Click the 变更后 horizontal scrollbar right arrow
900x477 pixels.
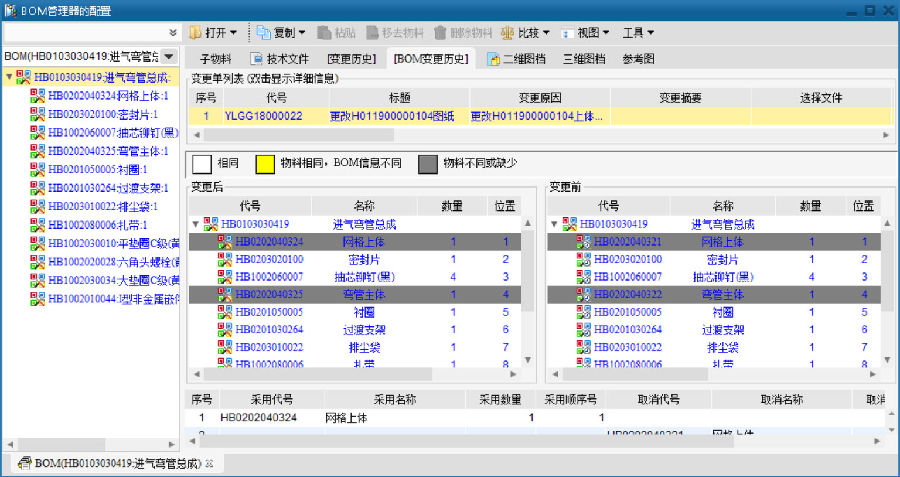514,374
